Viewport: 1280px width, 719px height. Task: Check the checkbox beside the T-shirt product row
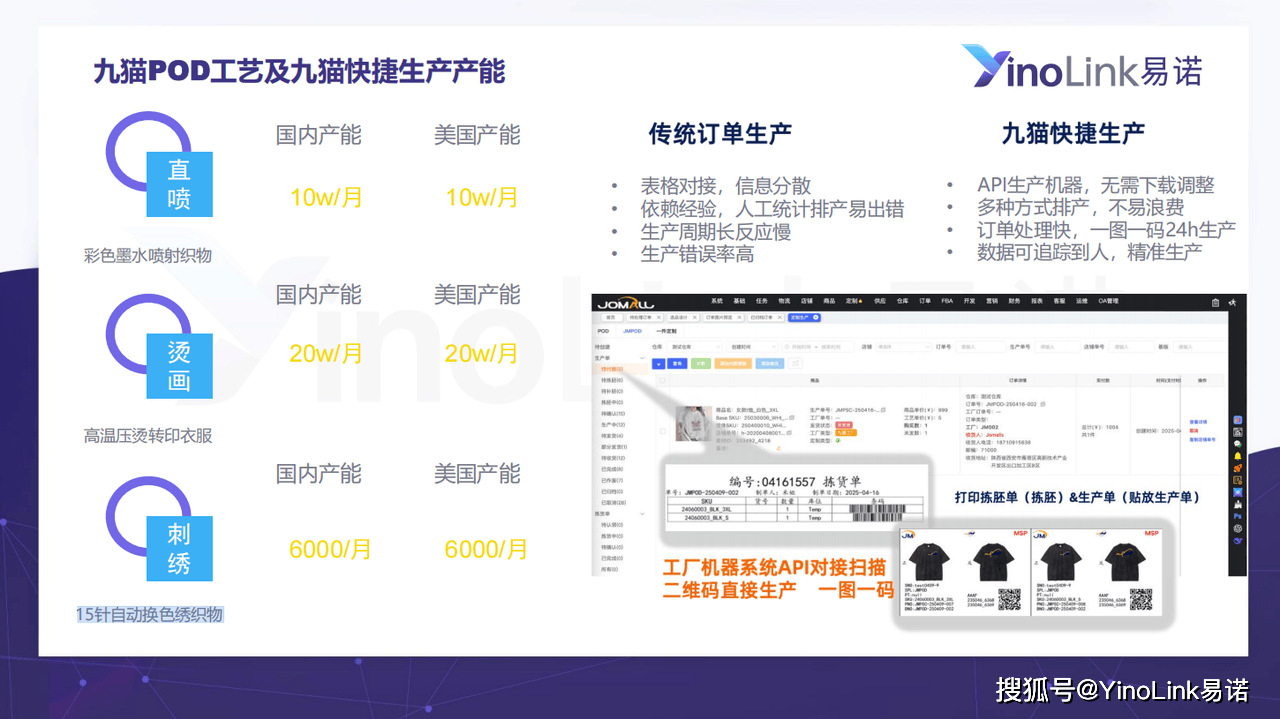(662, 431)
